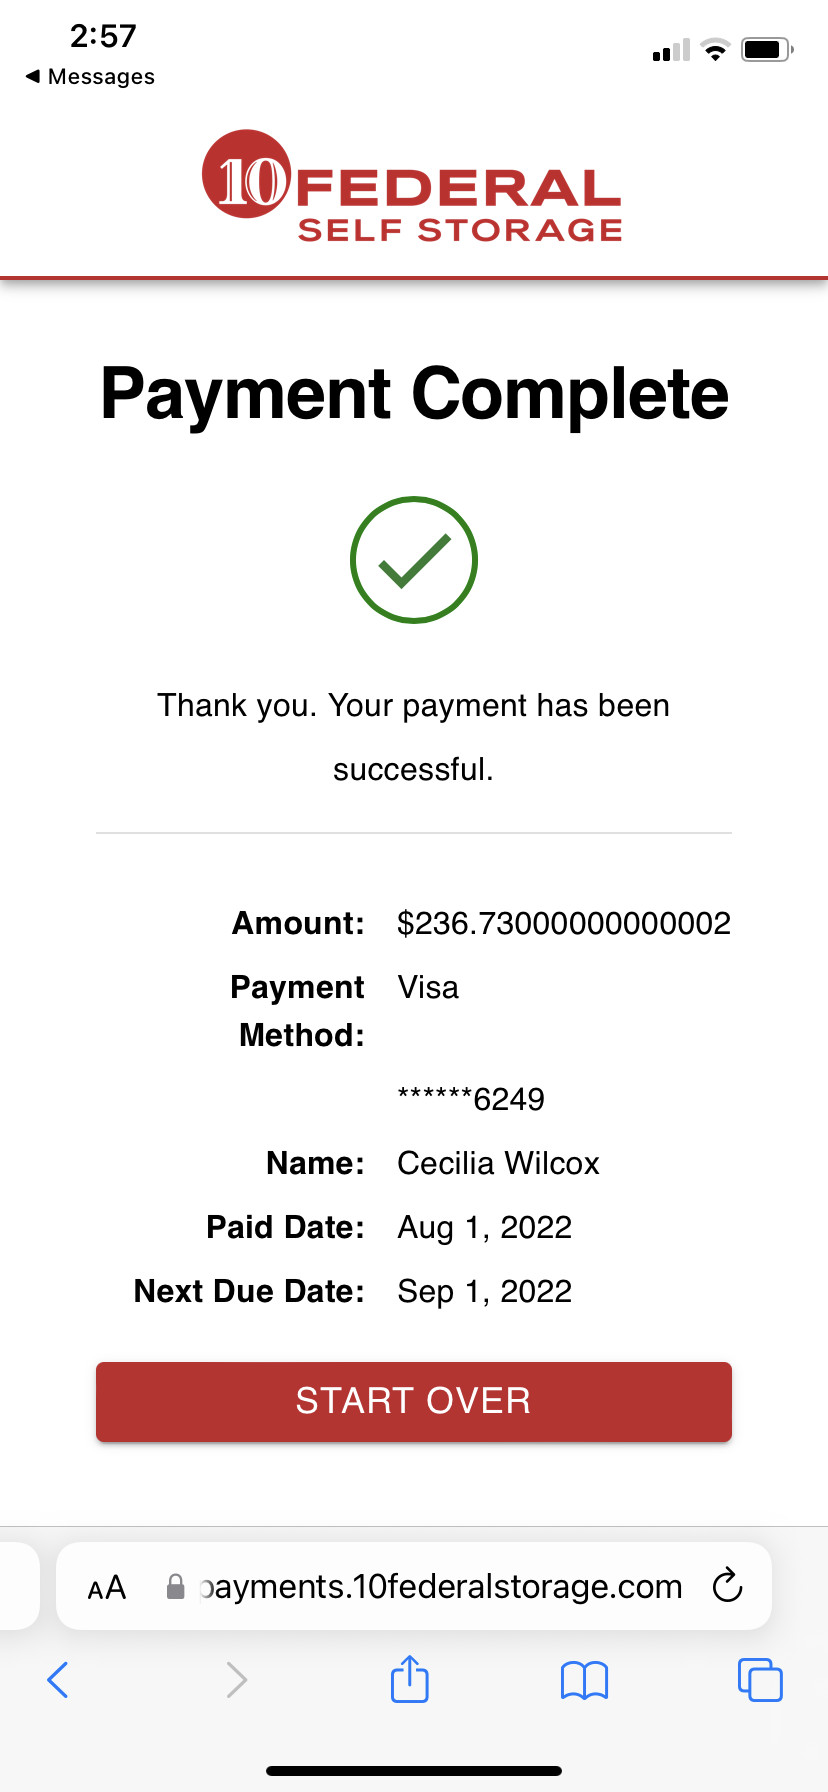
Task: Tap the name Cecilia Wilcox
Action: [x=498, y=1163]
